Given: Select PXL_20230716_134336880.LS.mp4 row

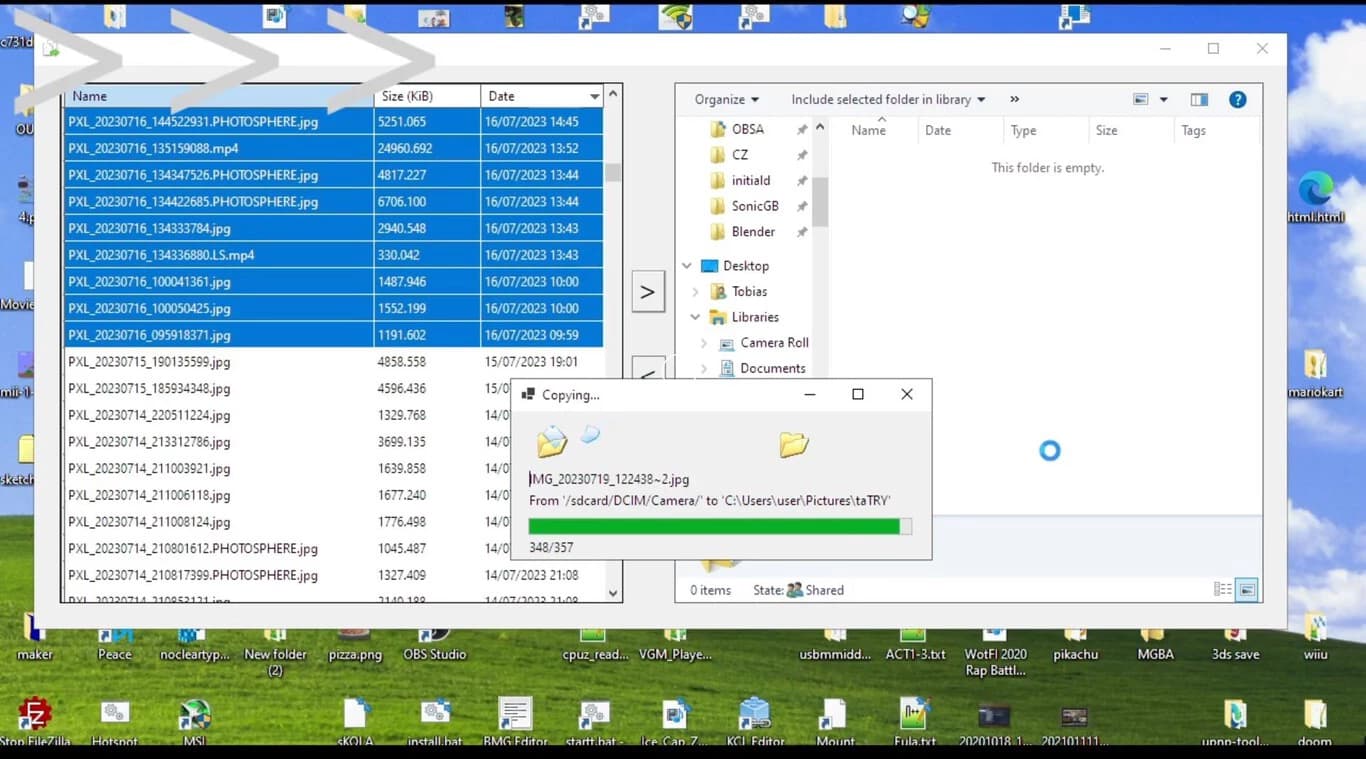Looking at the screenshot, I should pyautogui.click(x=334, y=255).
